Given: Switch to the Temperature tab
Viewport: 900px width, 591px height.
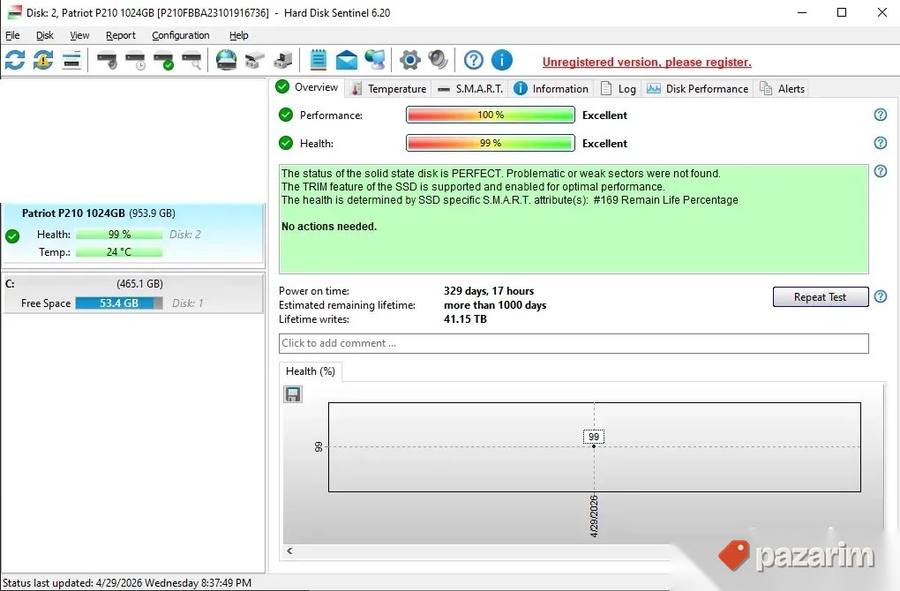Looking at the screenshot, I should click(x=389, y=89).
